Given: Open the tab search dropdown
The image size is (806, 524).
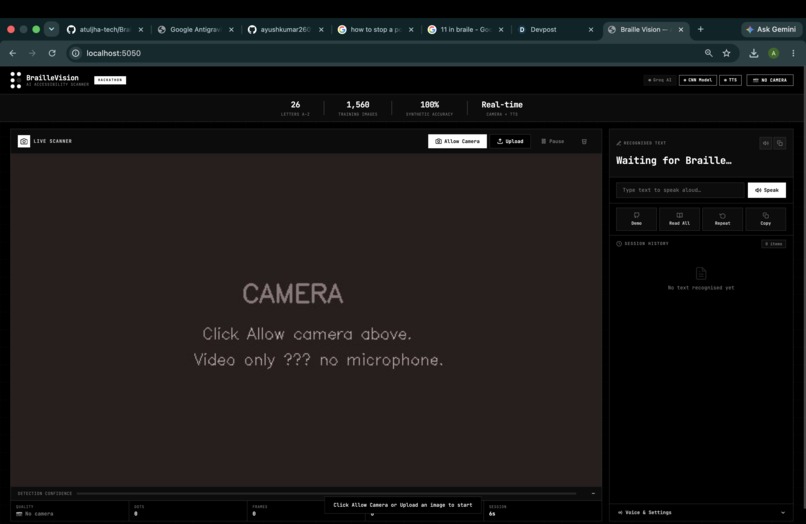Looking at the screenshot, I should (x=51, y=29).
